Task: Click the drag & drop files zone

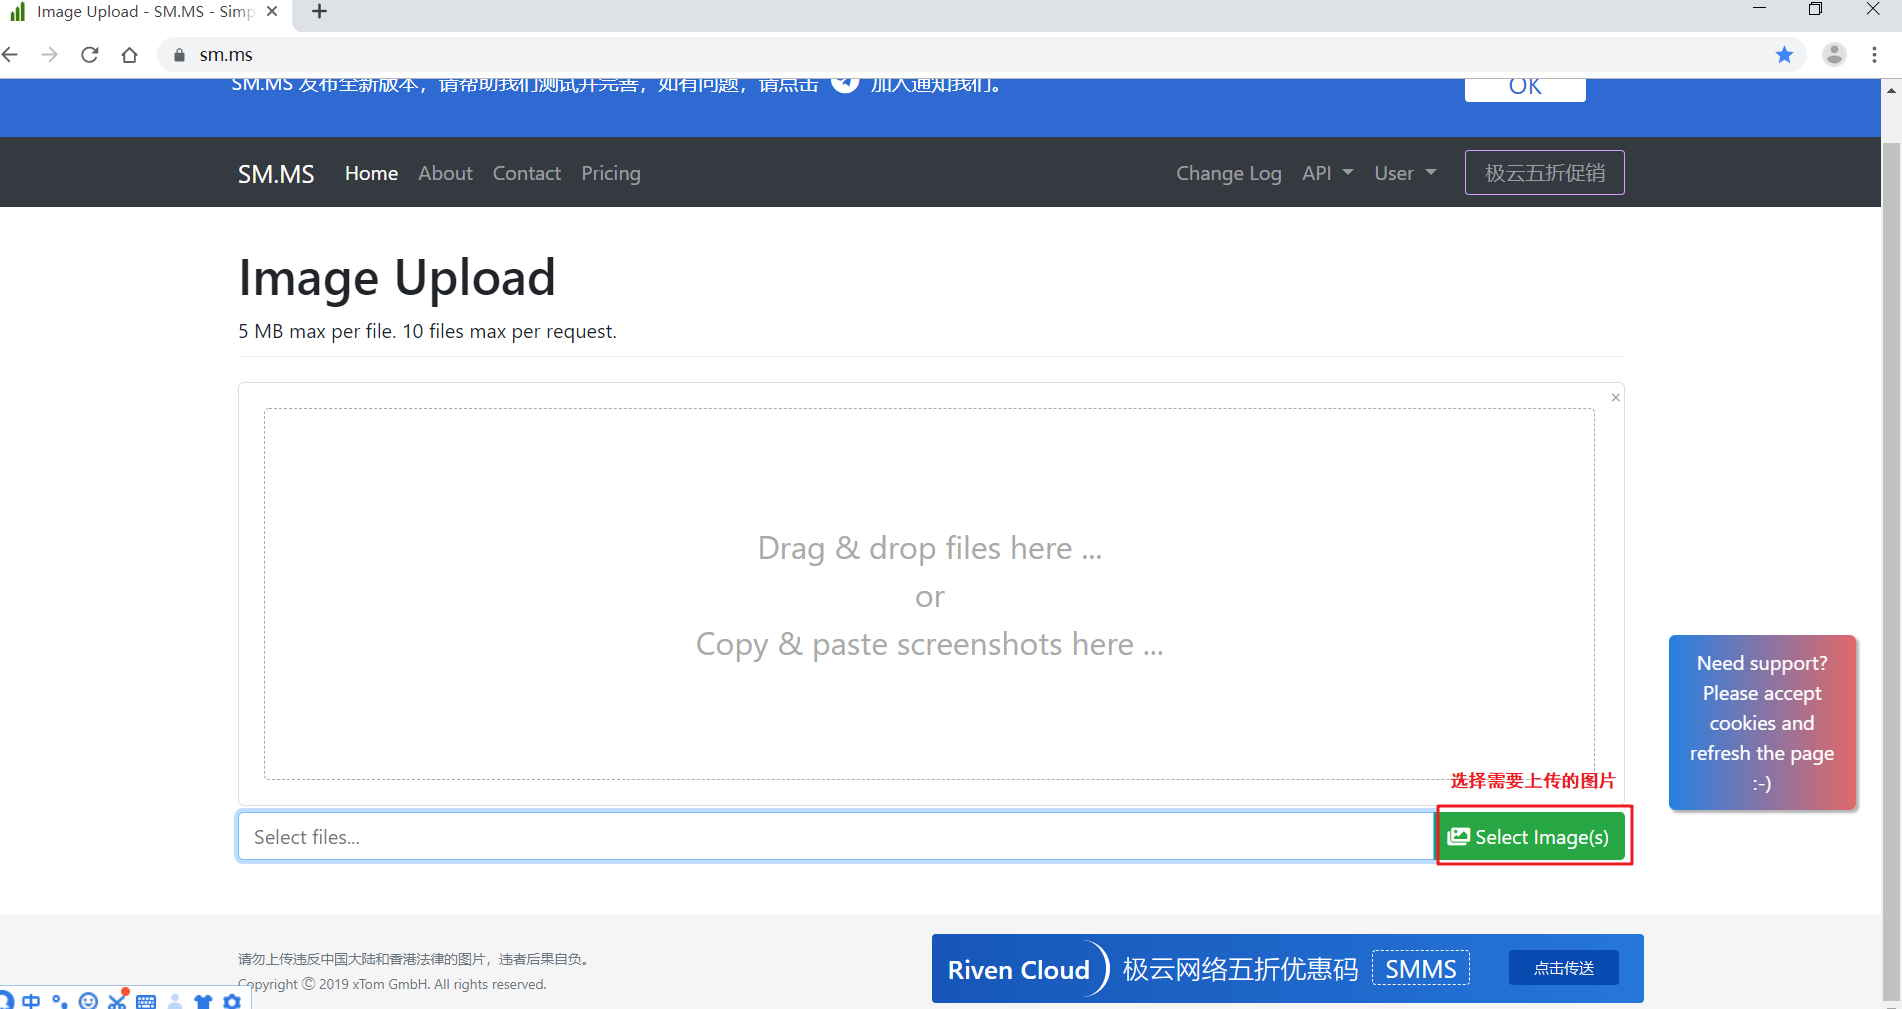Action: tap(929, 594)
